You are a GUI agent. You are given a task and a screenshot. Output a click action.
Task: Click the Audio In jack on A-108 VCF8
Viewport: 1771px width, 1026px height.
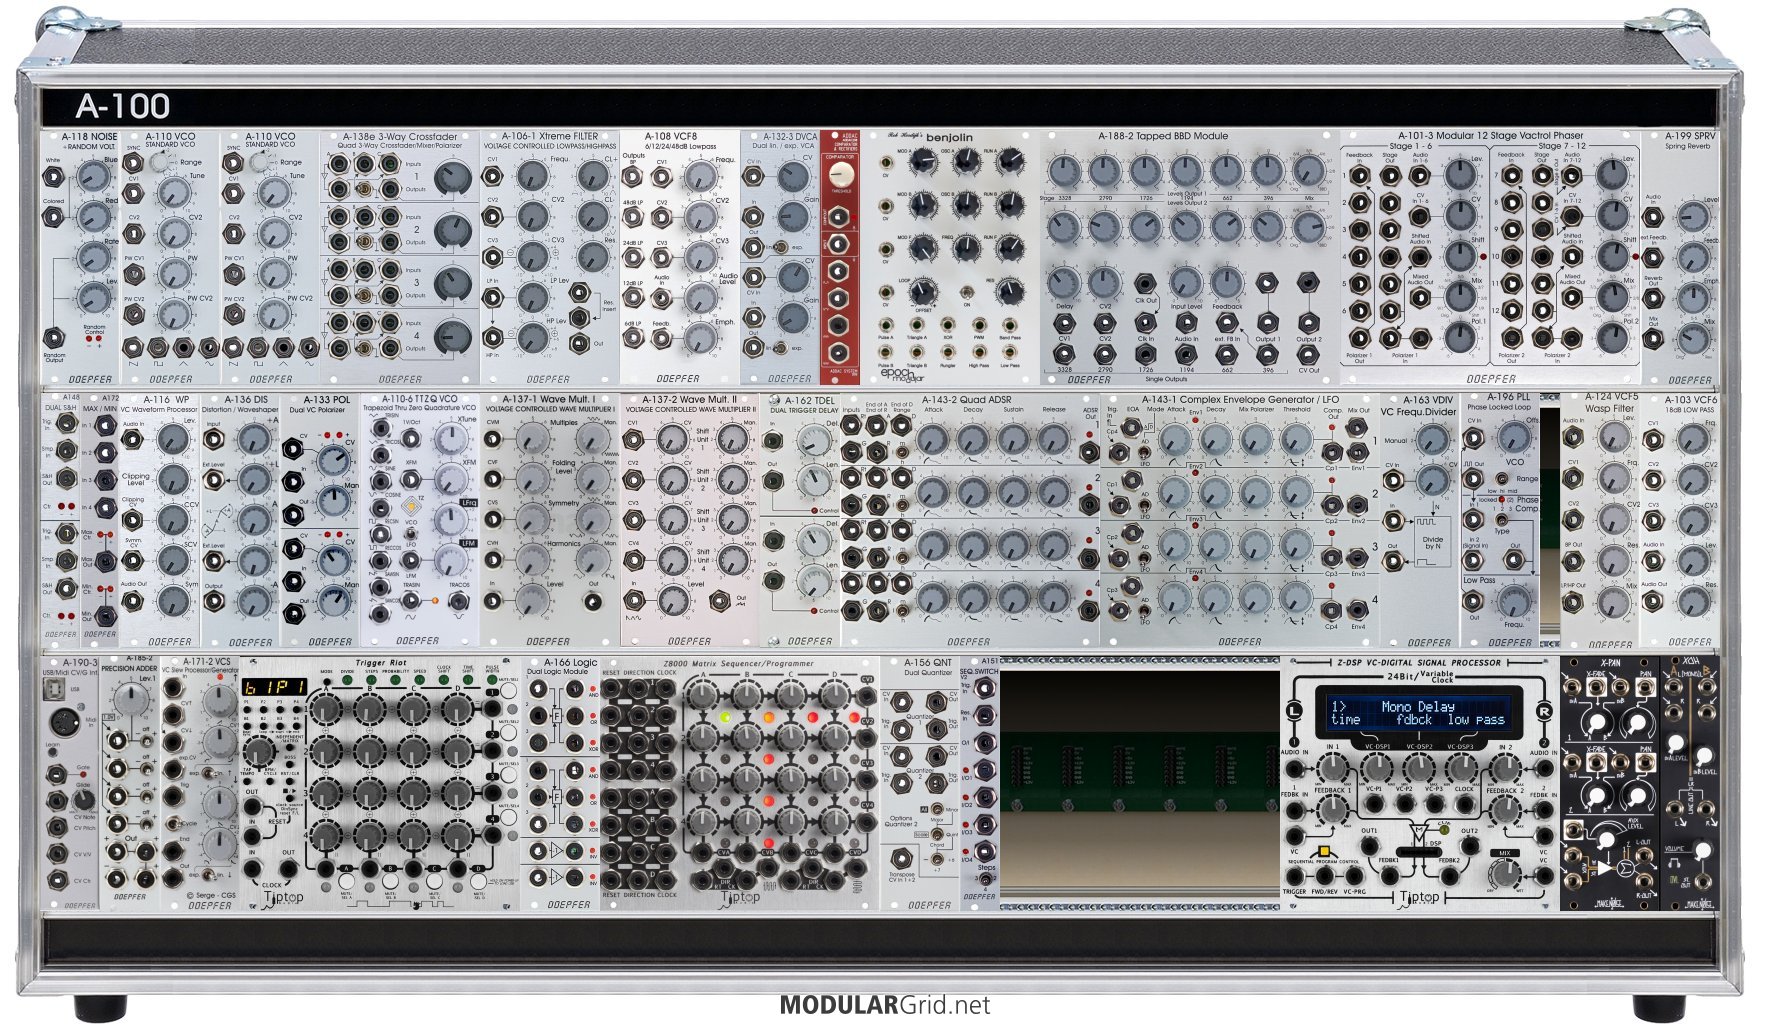coord(662,298)
